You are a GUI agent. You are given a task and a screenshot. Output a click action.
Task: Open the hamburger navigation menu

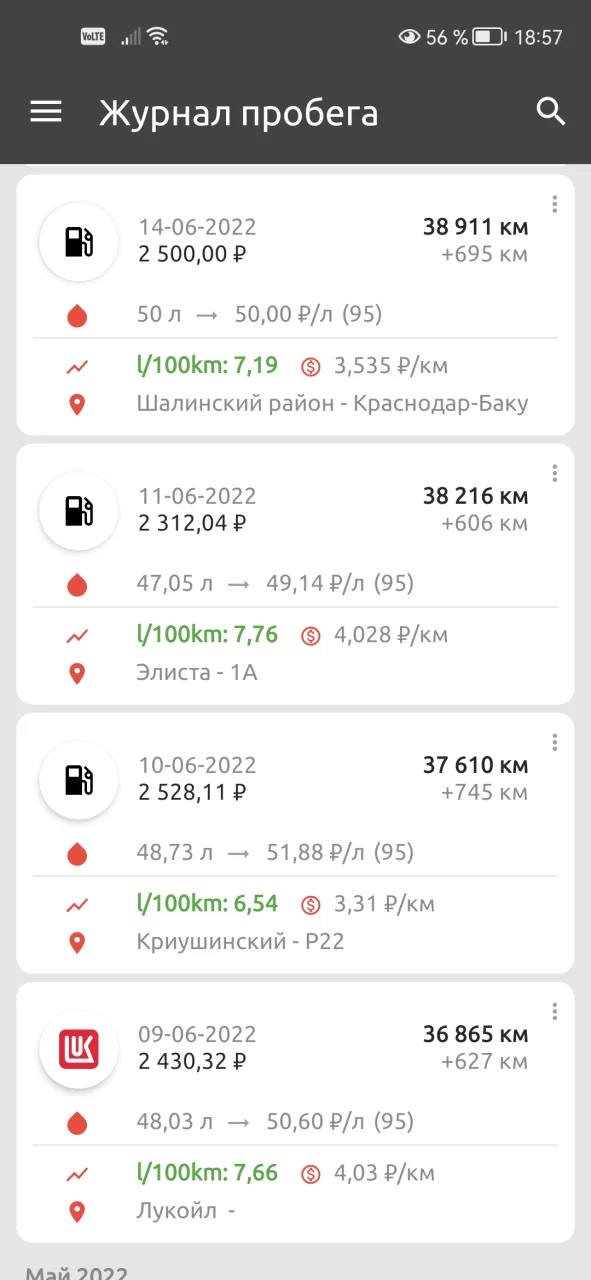click(46, 112)
